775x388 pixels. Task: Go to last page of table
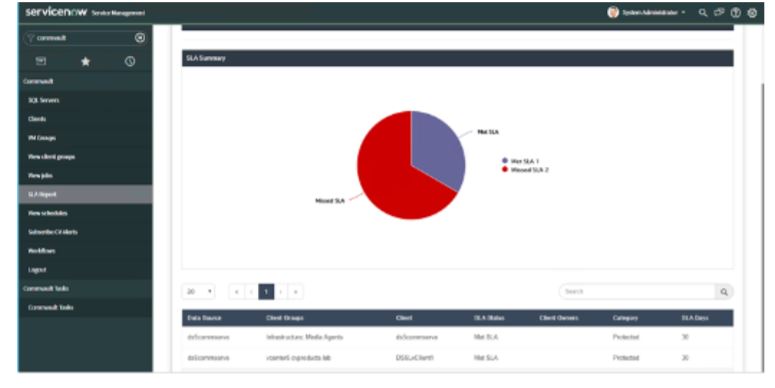[296, 292]
